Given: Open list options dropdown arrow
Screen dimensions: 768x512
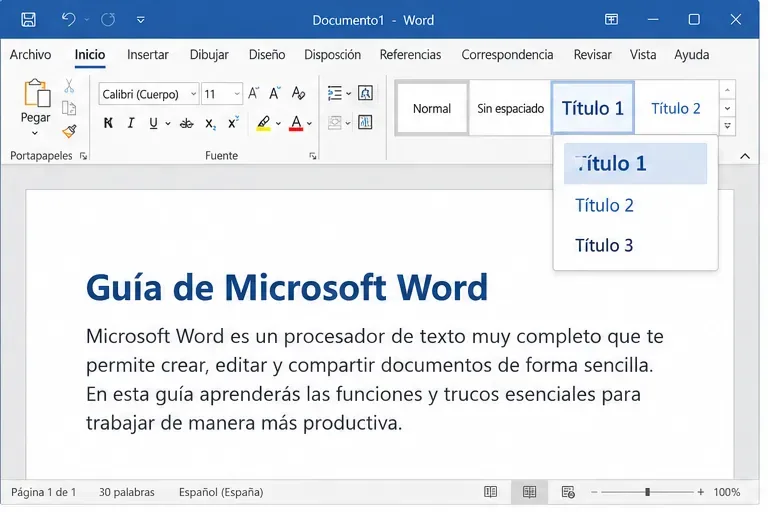Looking at the screenshot, I should coord(348,94).
